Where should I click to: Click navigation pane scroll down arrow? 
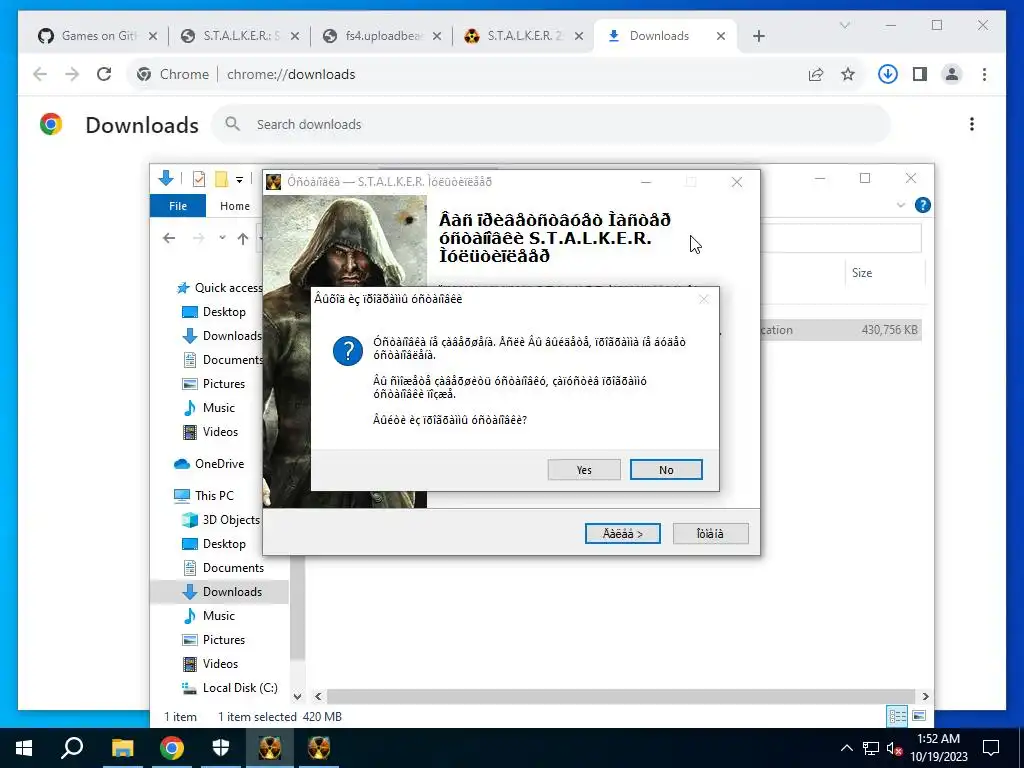point(297,697)
